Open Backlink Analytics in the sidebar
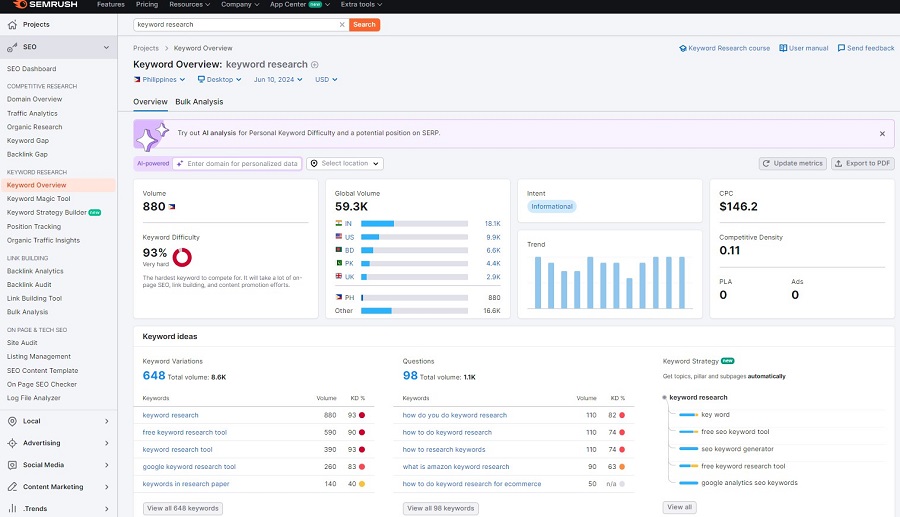 click(x=35, y=271)
